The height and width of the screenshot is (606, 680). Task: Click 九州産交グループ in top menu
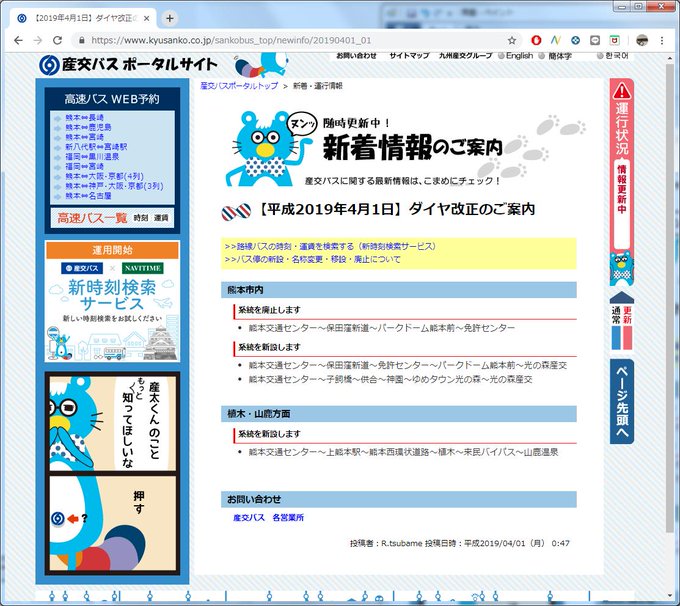(x=465, y=56)
